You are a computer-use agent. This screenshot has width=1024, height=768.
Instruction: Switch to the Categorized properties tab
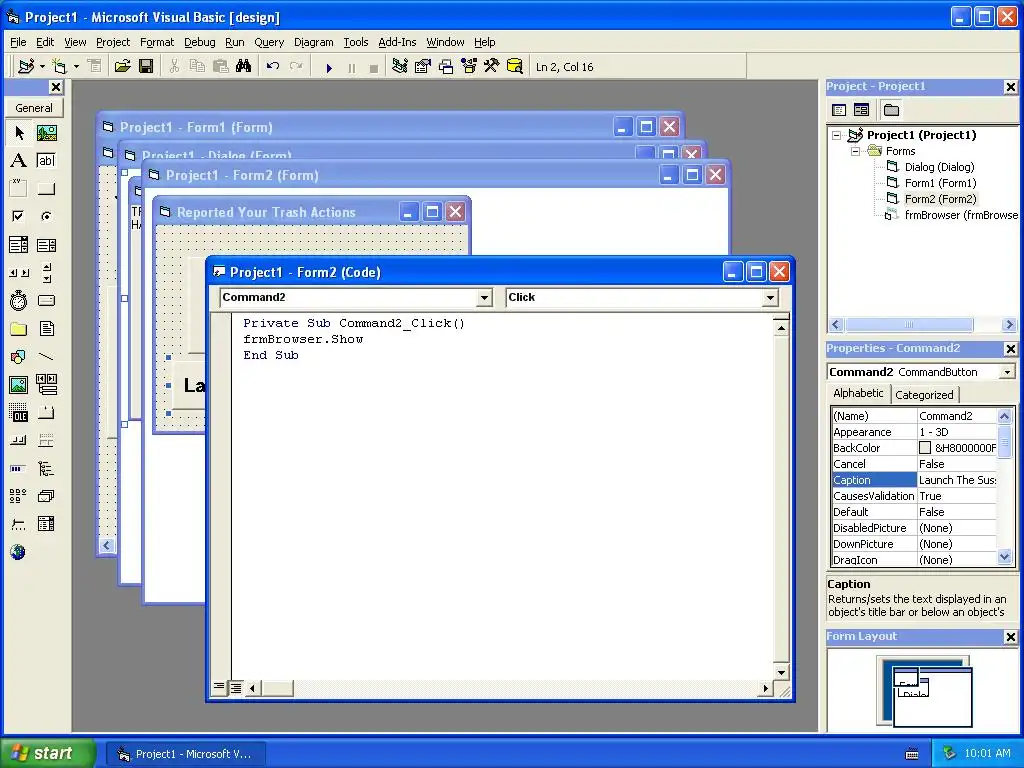[x=924, y=395]
